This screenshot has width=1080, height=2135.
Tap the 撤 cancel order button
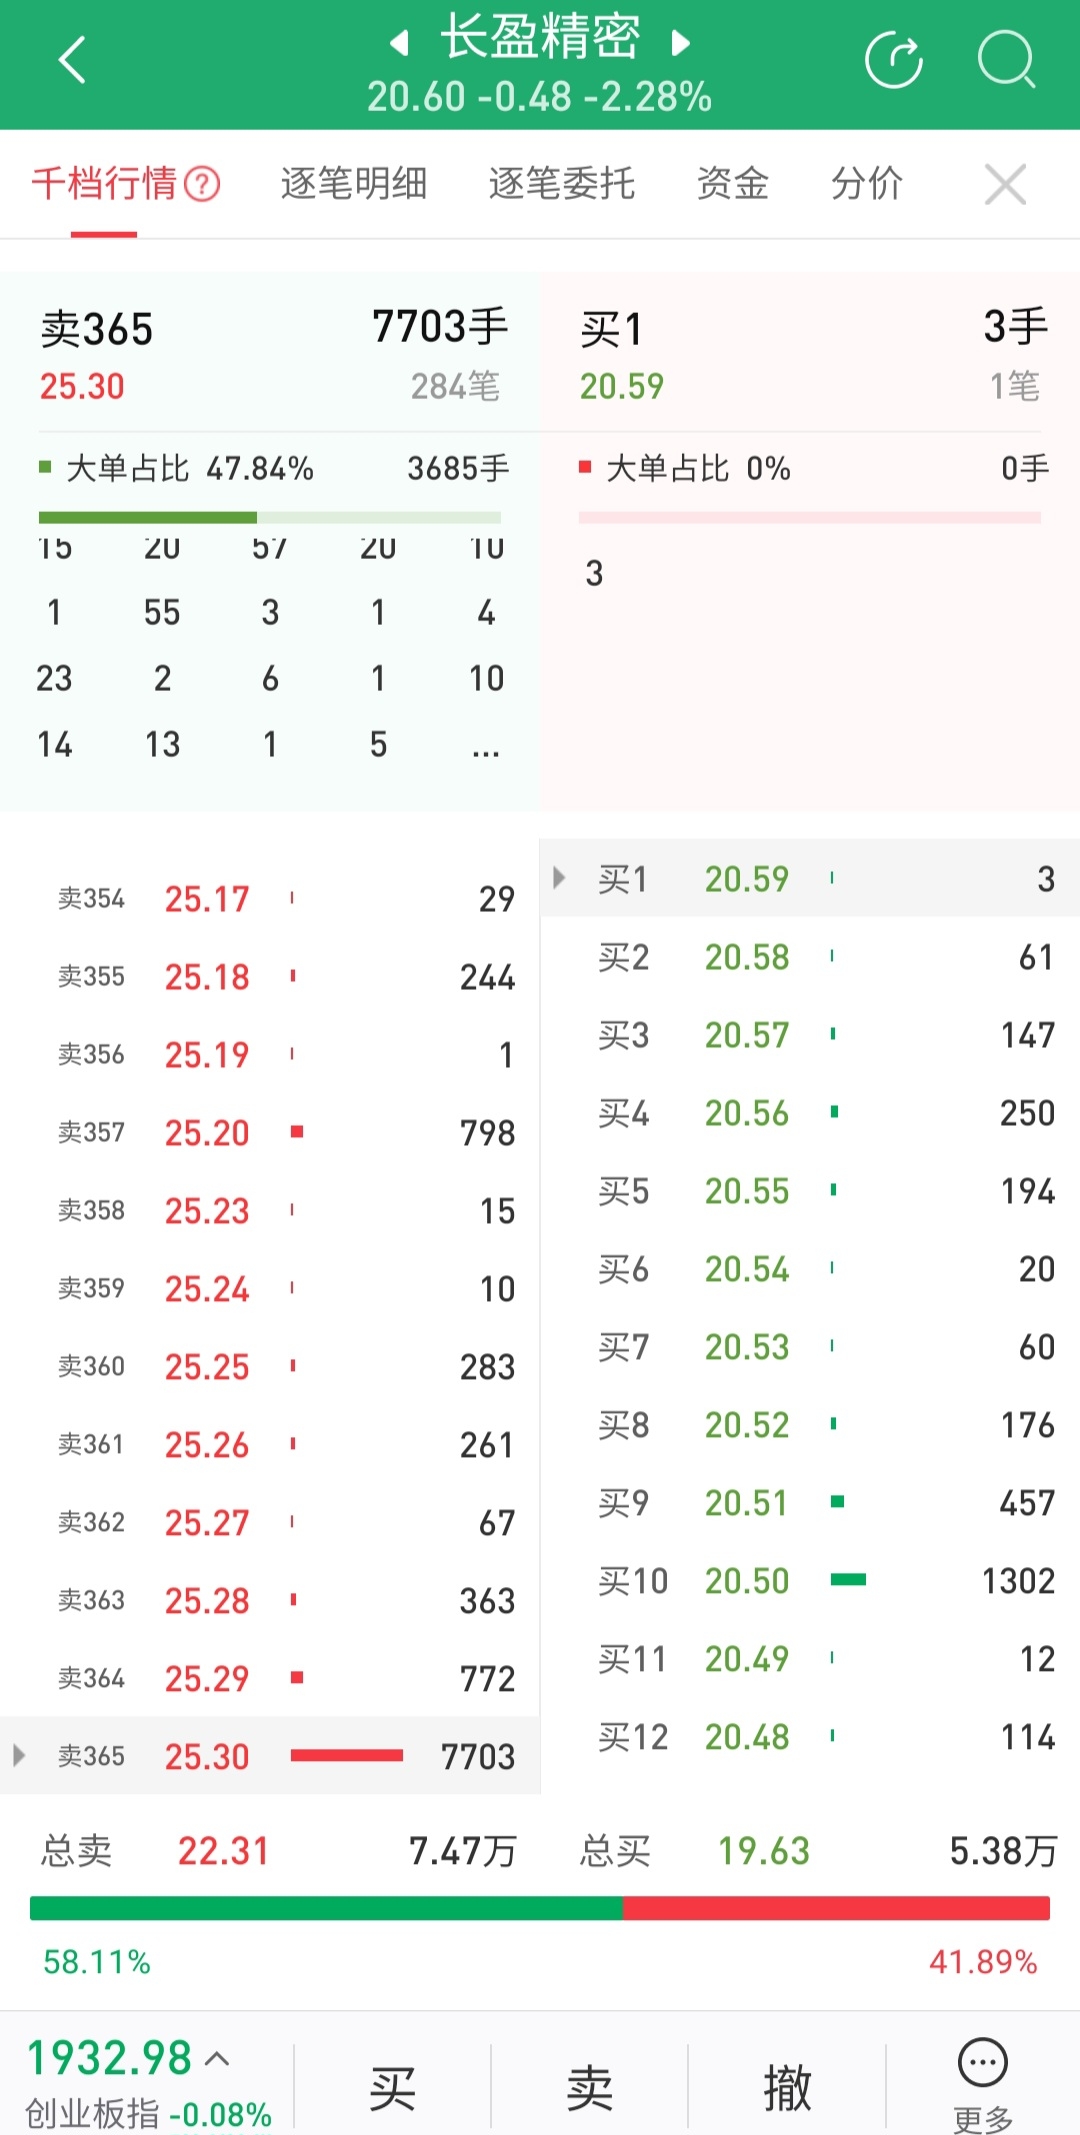tap(787, 2087)
